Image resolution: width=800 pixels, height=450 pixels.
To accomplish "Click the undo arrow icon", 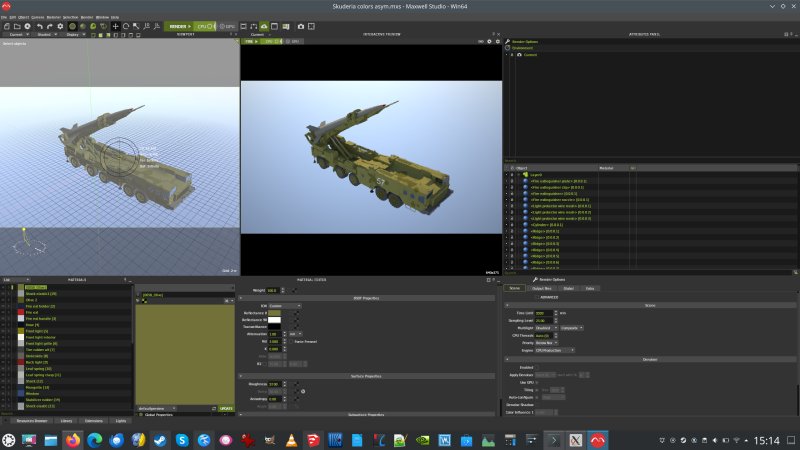I will [x=39, y=26].
